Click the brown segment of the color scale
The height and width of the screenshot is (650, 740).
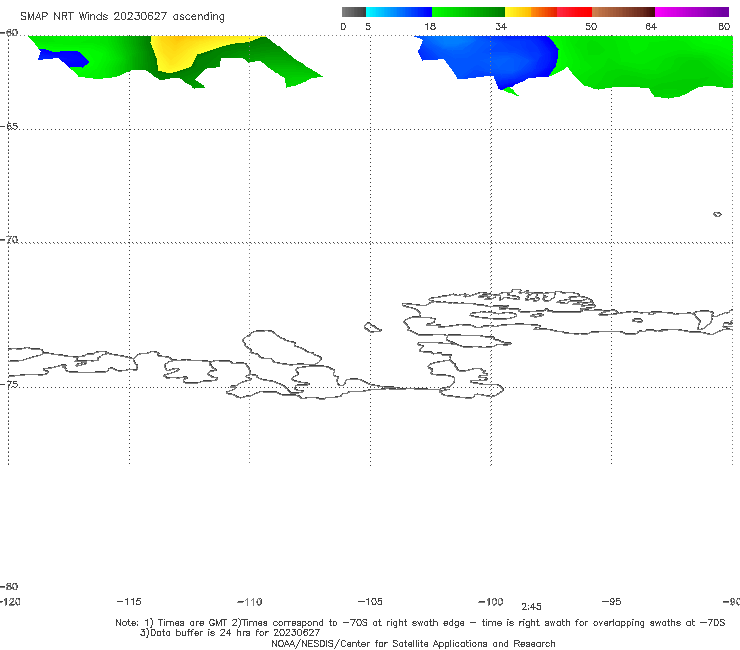coord(623,12)
